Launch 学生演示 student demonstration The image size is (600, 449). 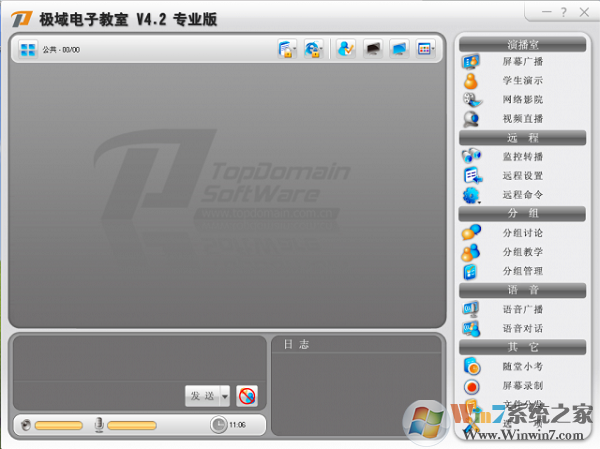pos(522,81)
